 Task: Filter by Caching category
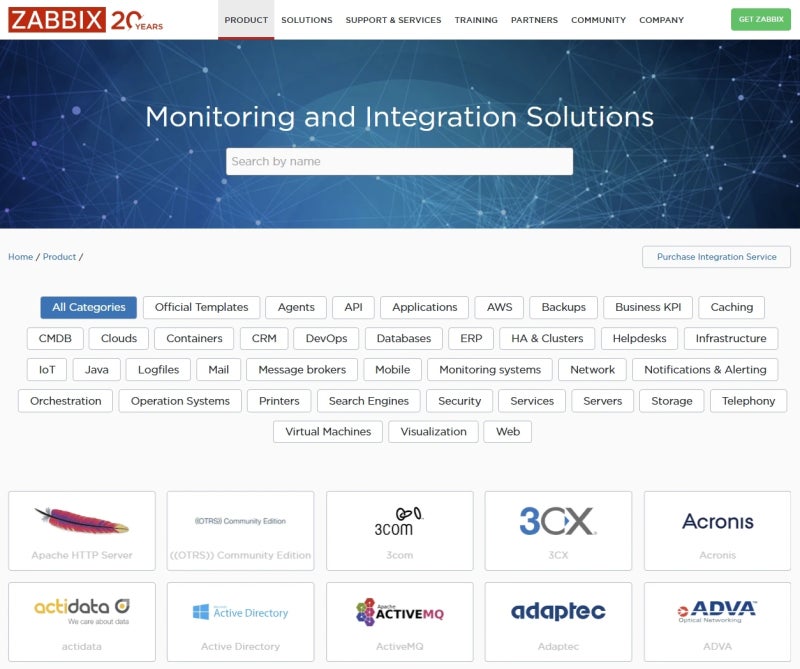pos(732,307)
